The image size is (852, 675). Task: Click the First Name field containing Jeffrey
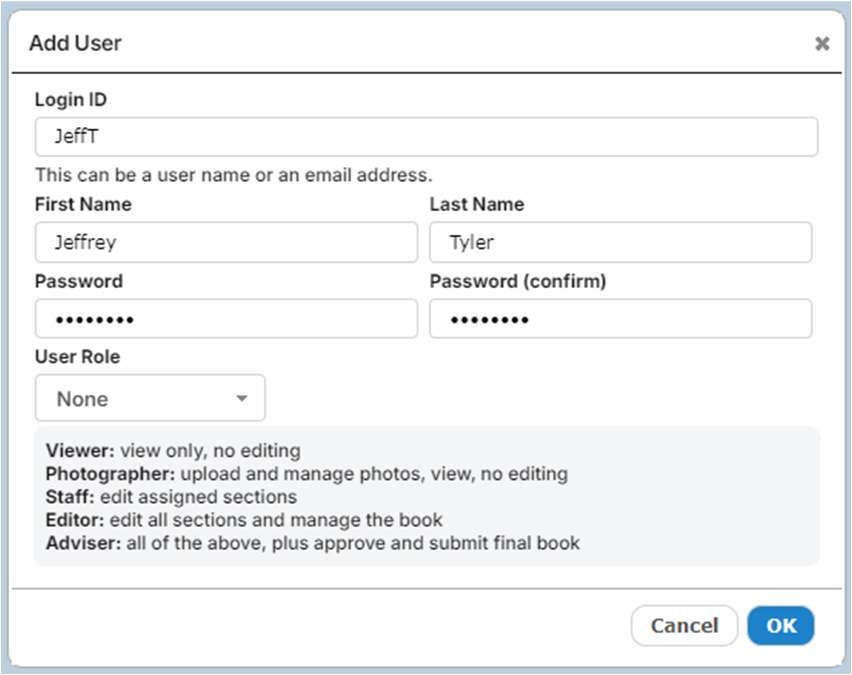click(226, 242)
